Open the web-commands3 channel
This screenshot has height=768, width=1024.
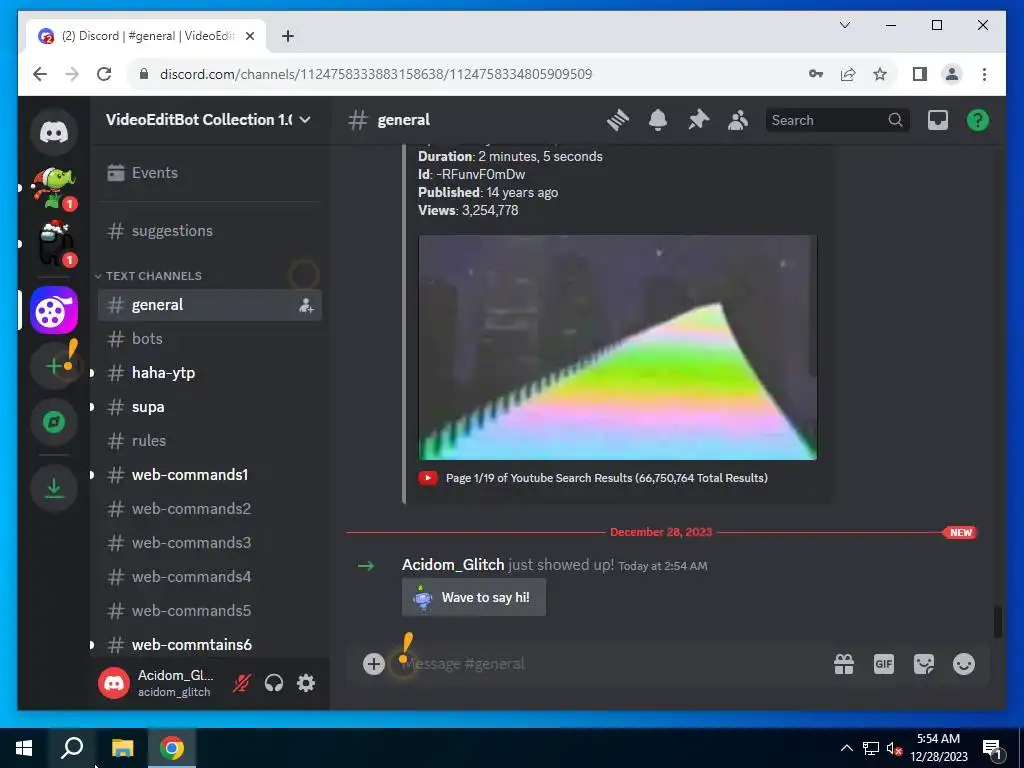coord(209,543)
